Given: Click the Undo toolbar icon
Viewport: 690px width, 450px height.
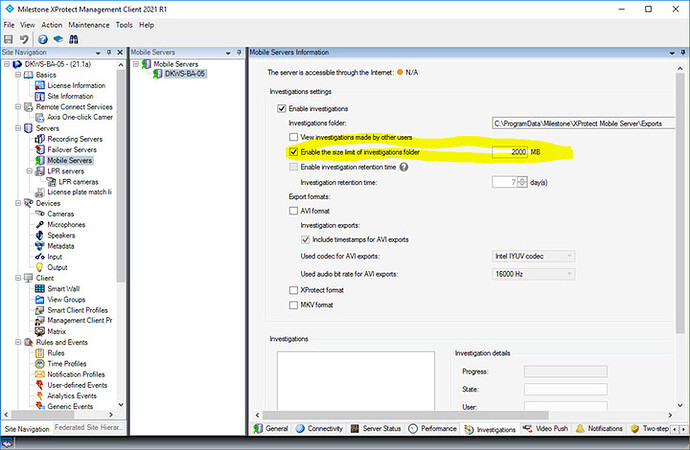Looking at the screenshot, I should tap(23, 38).
